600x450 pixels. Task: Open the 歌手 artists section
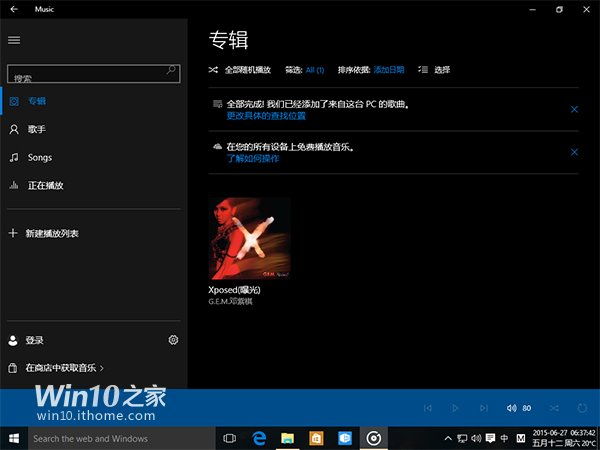94,129
